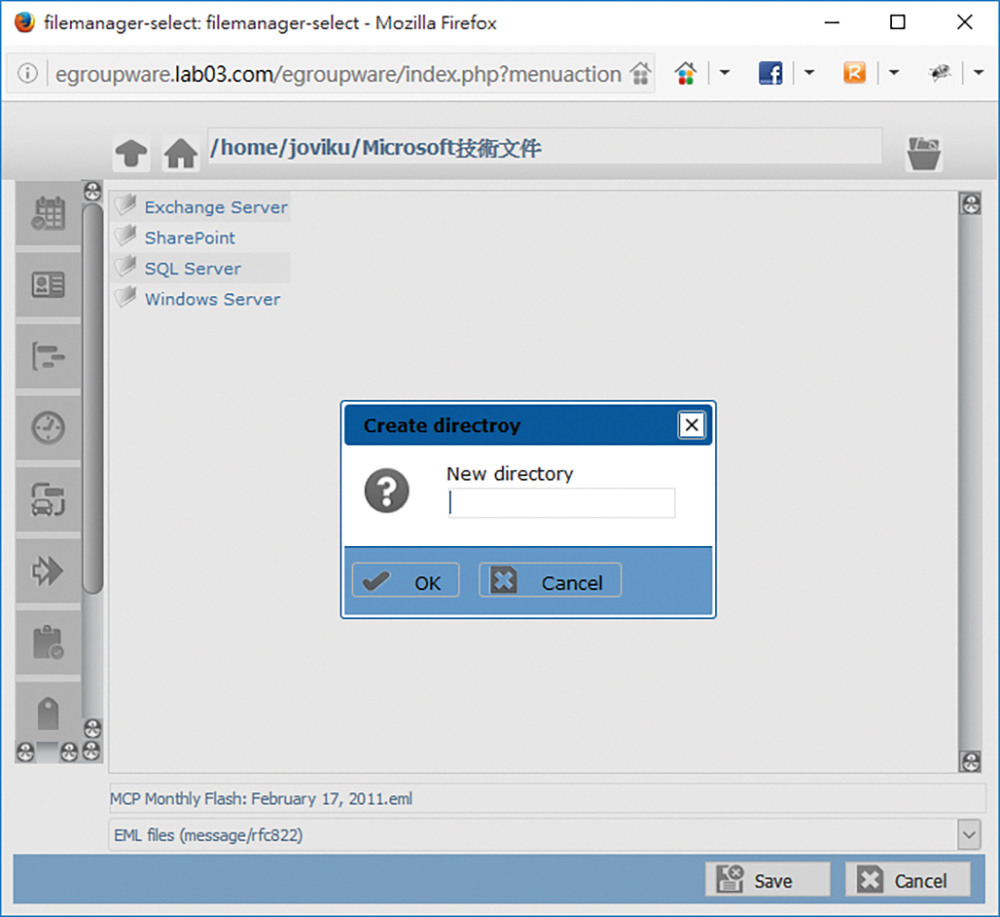Image resolution: width=1000 pixels, height=917 pixels.
Task: Click the New directory input field
Action: 561,503
